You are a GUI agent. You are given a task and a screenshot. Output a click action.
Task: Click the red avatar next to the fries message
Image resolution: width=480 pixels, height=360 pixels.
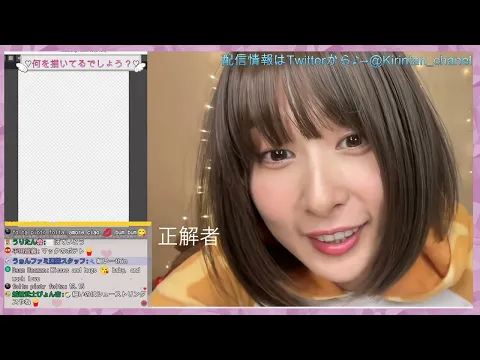click(x=8, y=251)
